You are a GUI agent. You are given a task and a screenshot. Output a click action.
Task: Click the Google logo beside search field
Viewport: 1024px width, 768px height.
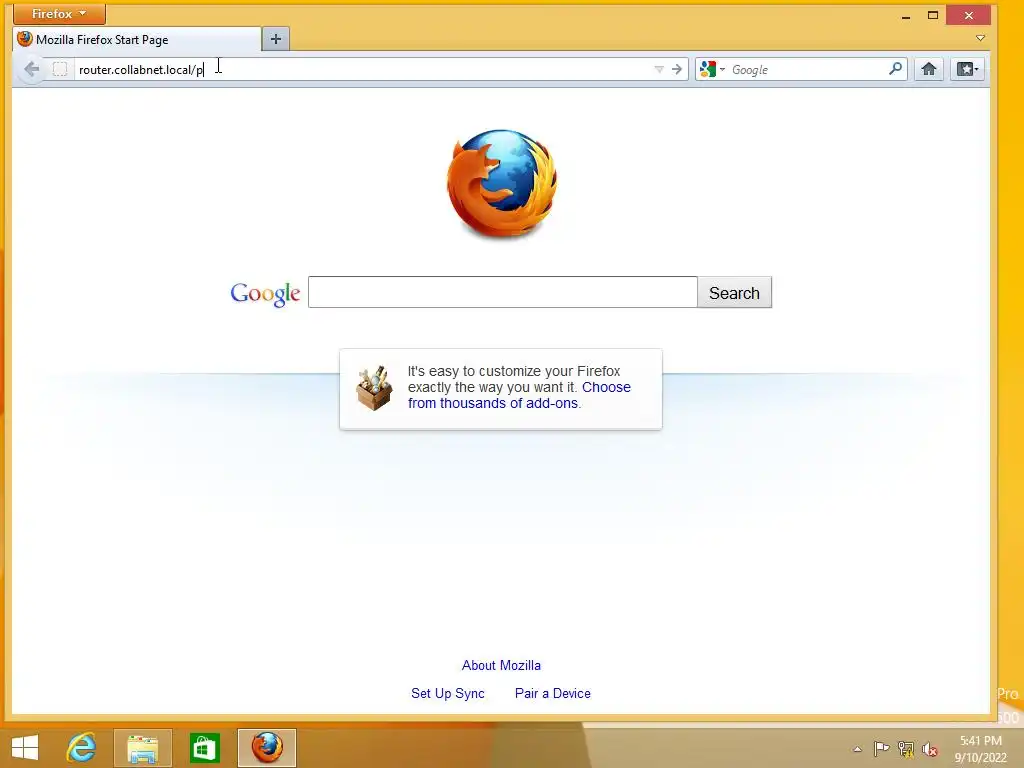tap(265, 294)
